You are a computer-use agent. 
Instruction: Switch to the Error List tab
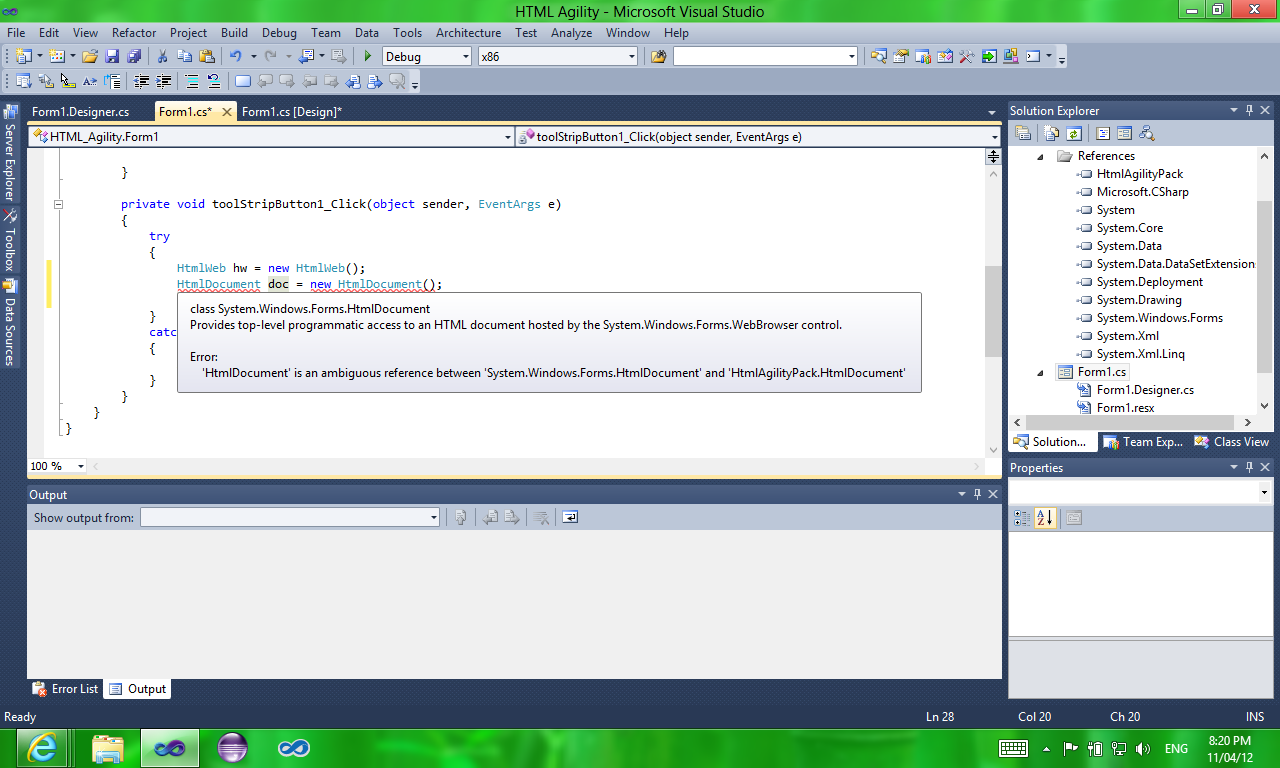click(x=66, y=689)
